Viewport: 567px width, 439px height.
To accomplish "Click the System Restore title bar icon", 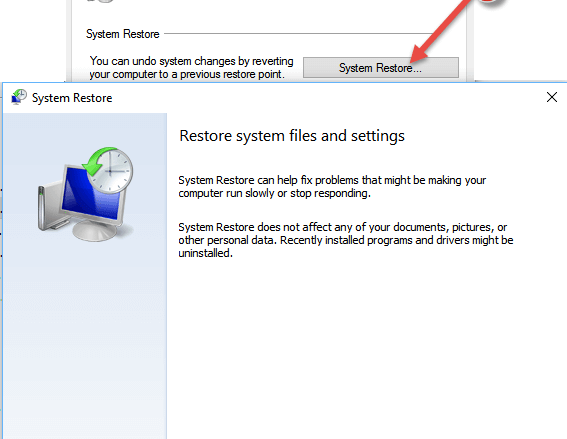I will point(19,97).
